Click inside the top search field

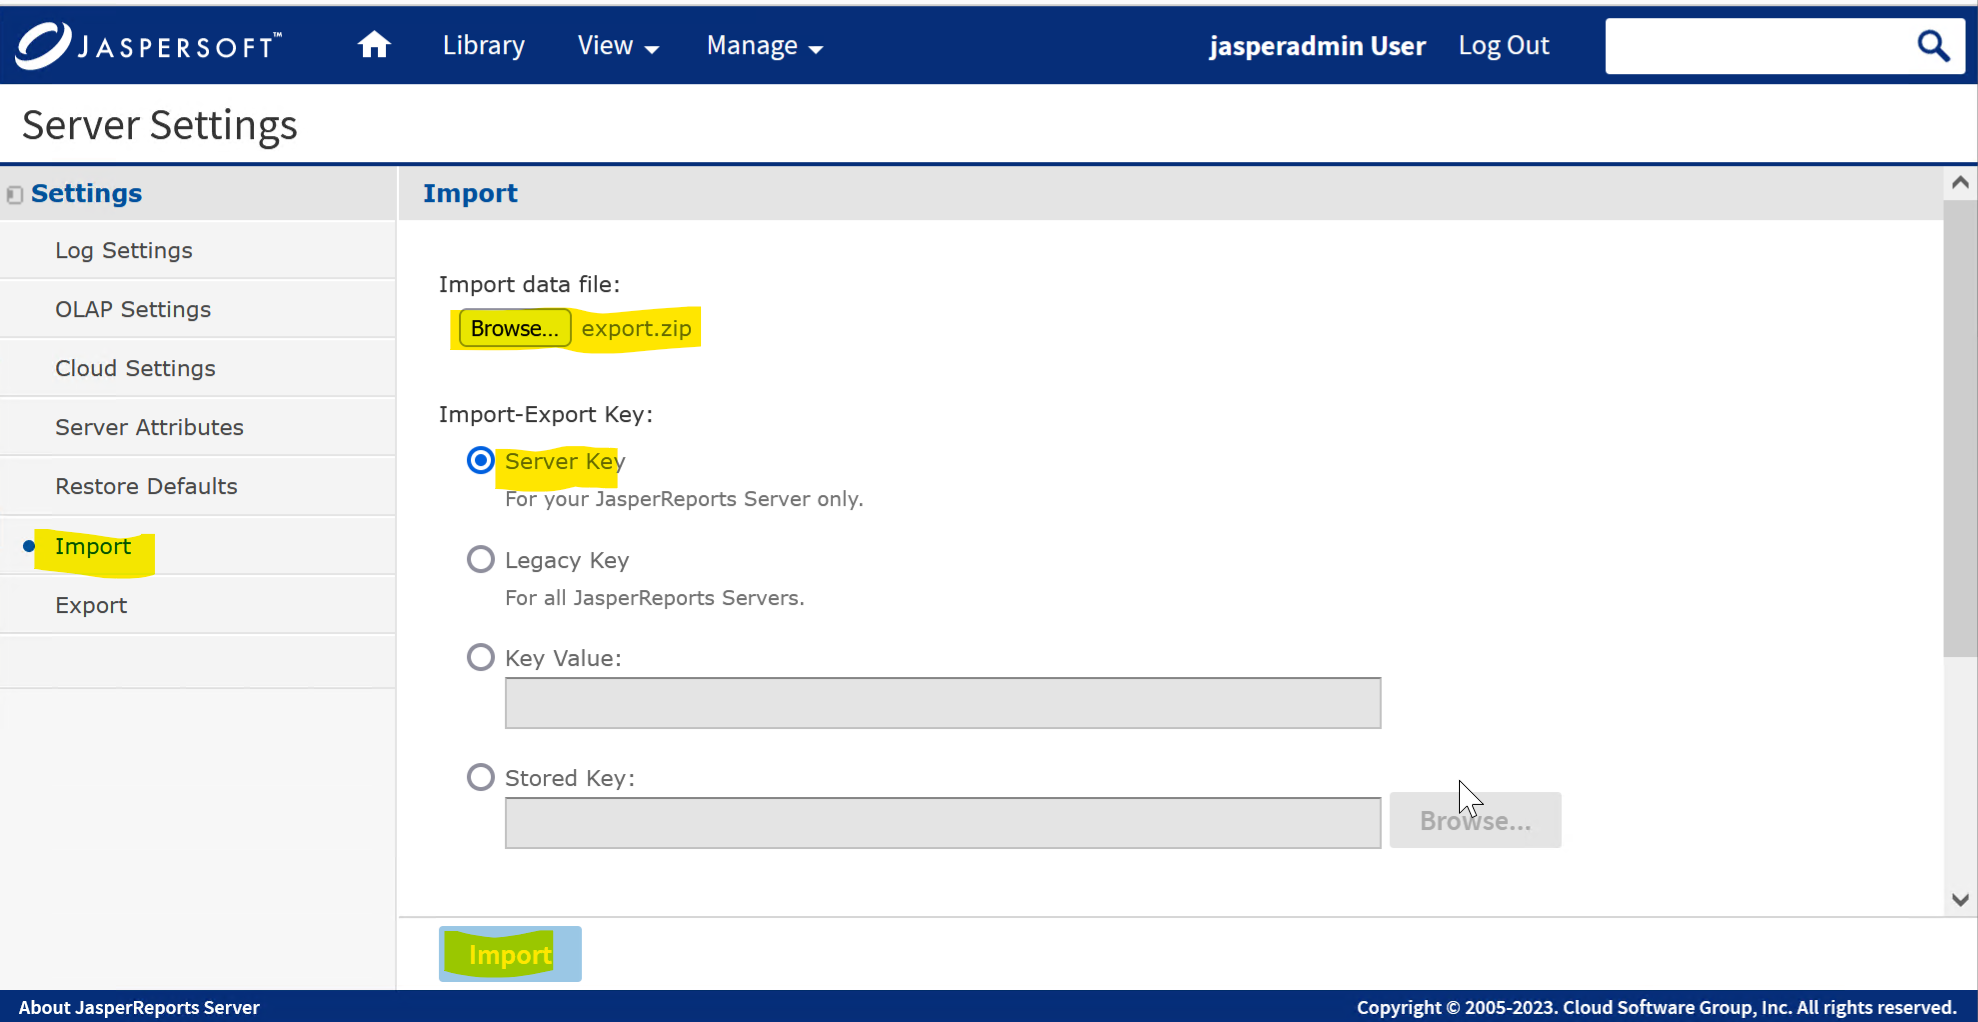pyautogui.click(x=1755, y=46)
